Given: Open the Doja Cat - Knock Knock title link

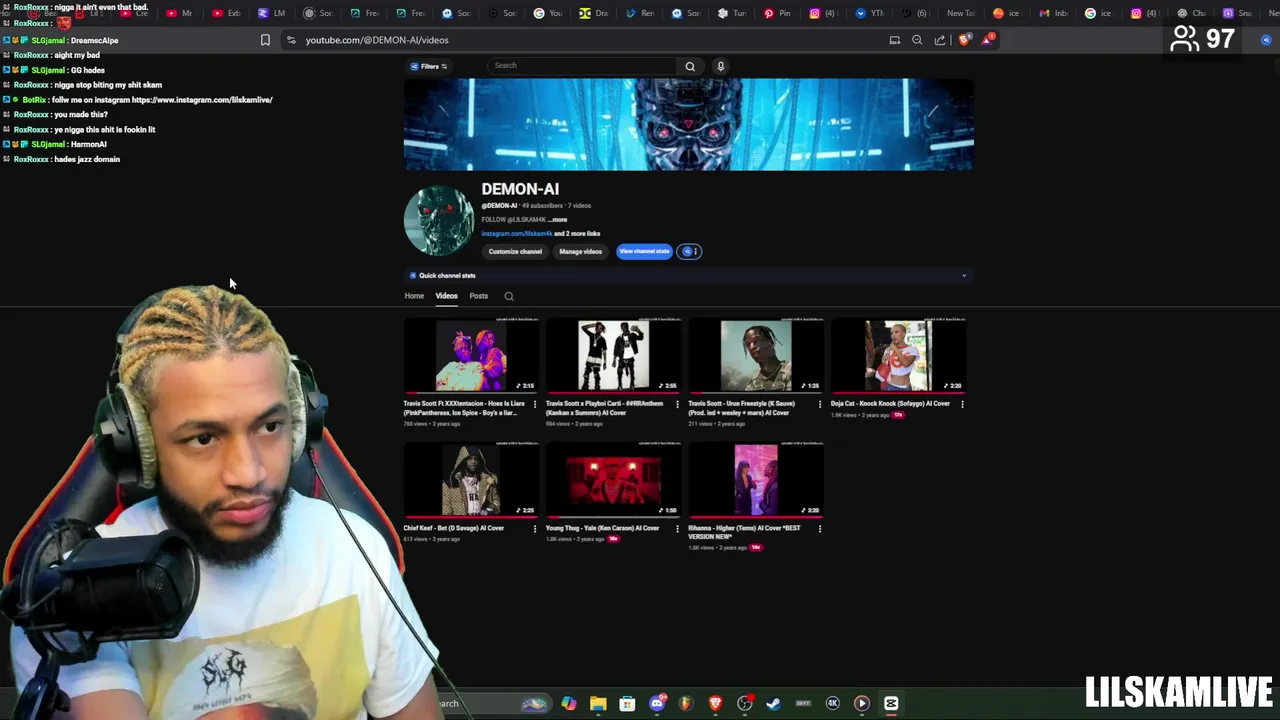Looking at the screenshot, I should pos(890,403).
